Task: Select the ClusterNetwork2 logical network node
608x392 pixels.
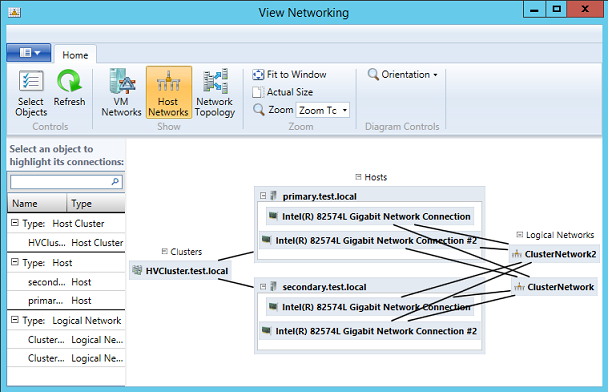Action: 554,254
